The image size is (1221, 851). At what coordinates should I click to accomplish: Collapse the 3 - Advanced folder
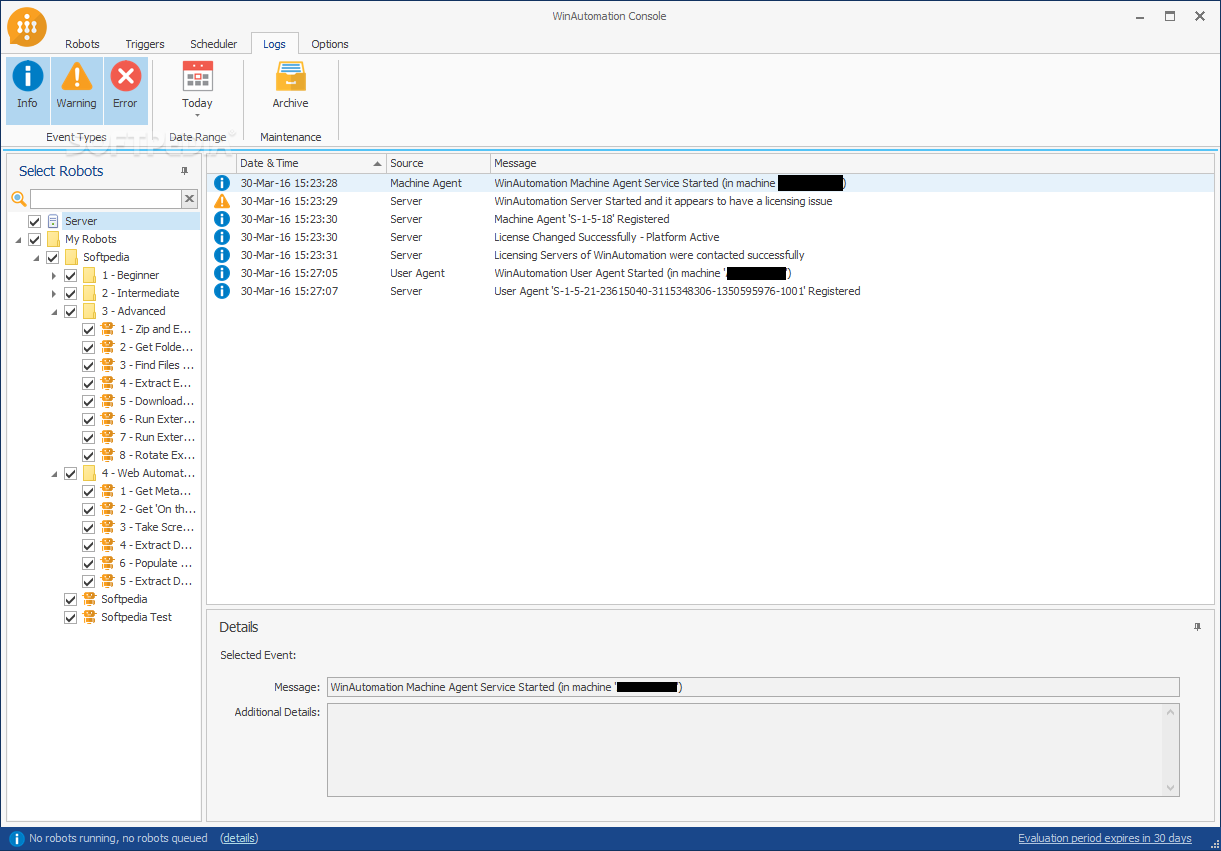pos(54,312)
